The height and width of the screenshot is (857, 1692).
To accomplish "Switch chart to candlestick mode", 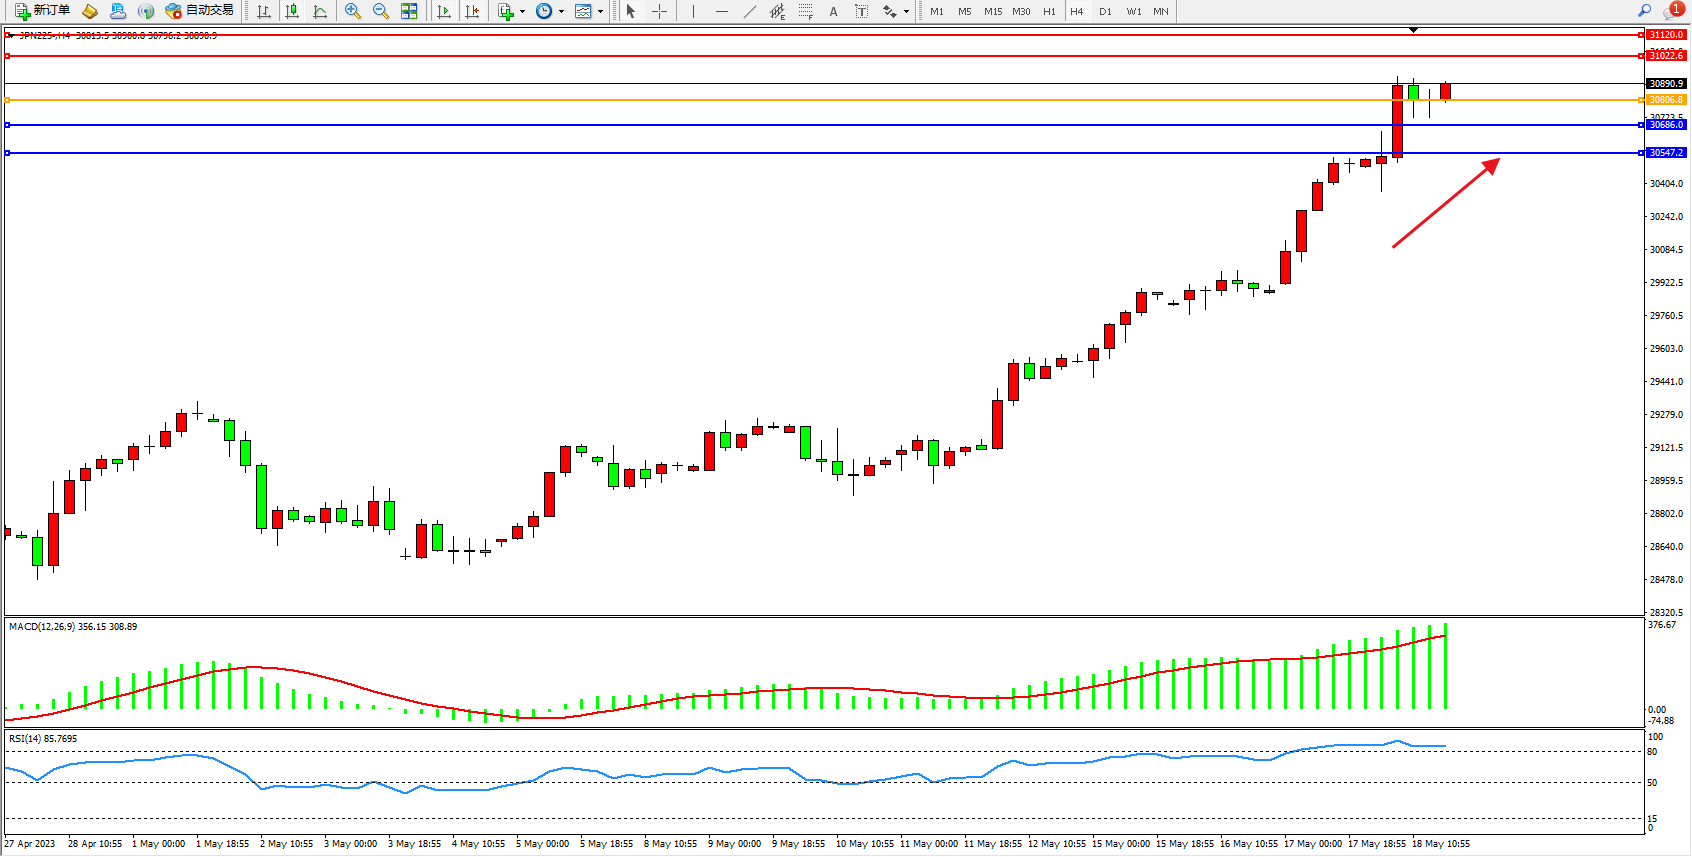I will (292, 11).
